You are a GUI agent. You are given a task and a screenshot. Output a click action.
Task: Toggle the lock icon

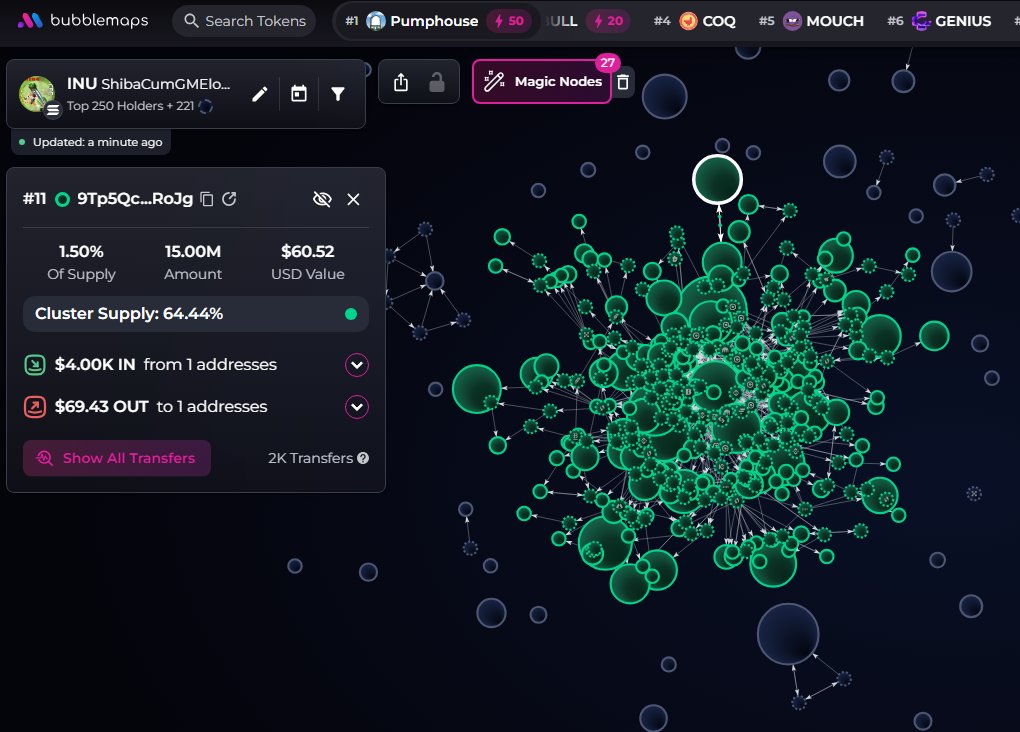click(x=437, y=82)
